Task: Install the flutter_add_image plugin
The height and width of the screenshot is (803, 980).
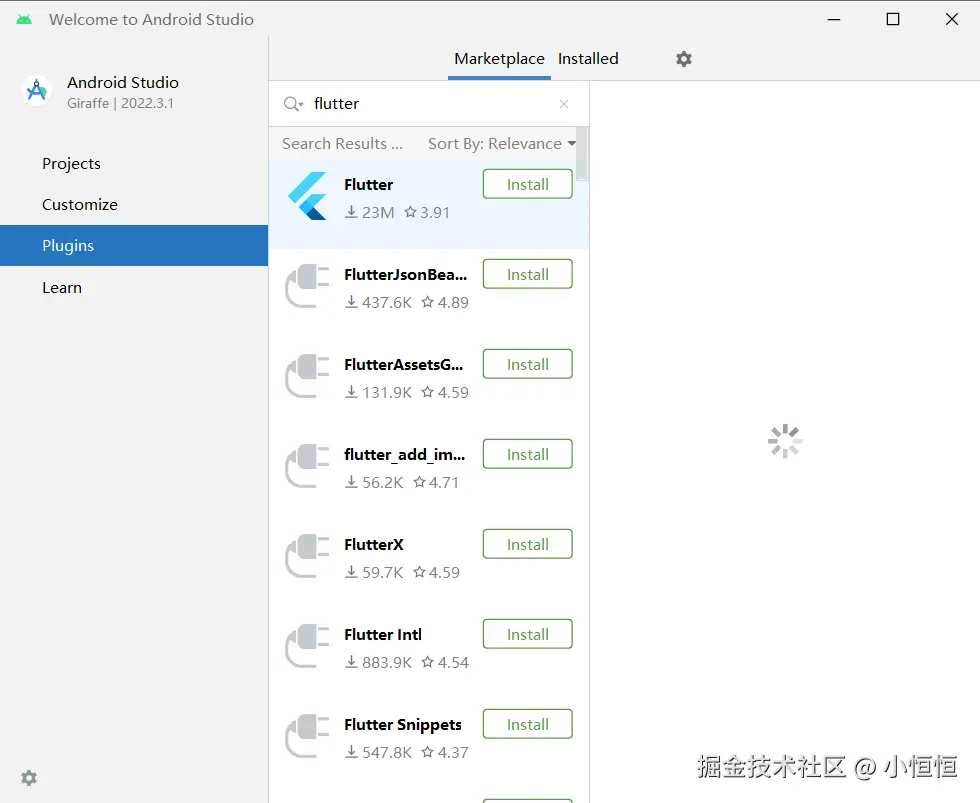Action: [528, 454]
